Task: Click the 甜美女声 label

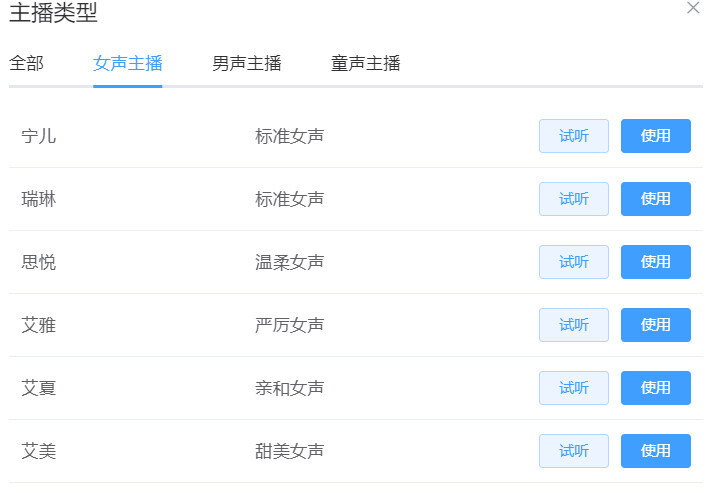Action: click(x=290, y=451)
